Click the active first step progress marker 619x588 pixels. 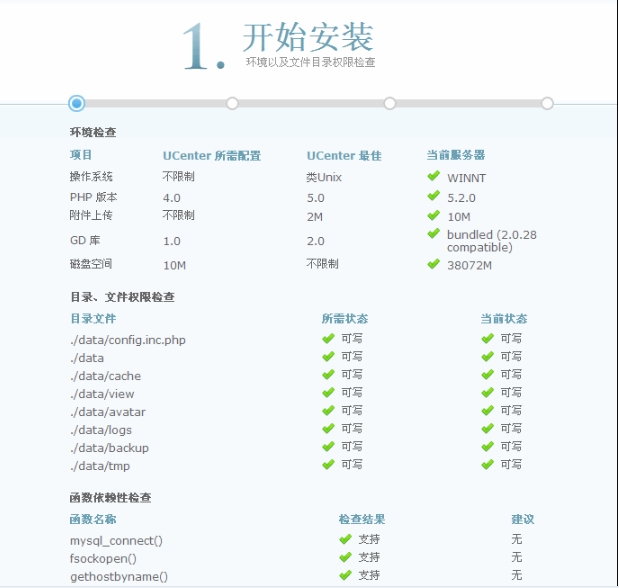[x=77, y=103]
